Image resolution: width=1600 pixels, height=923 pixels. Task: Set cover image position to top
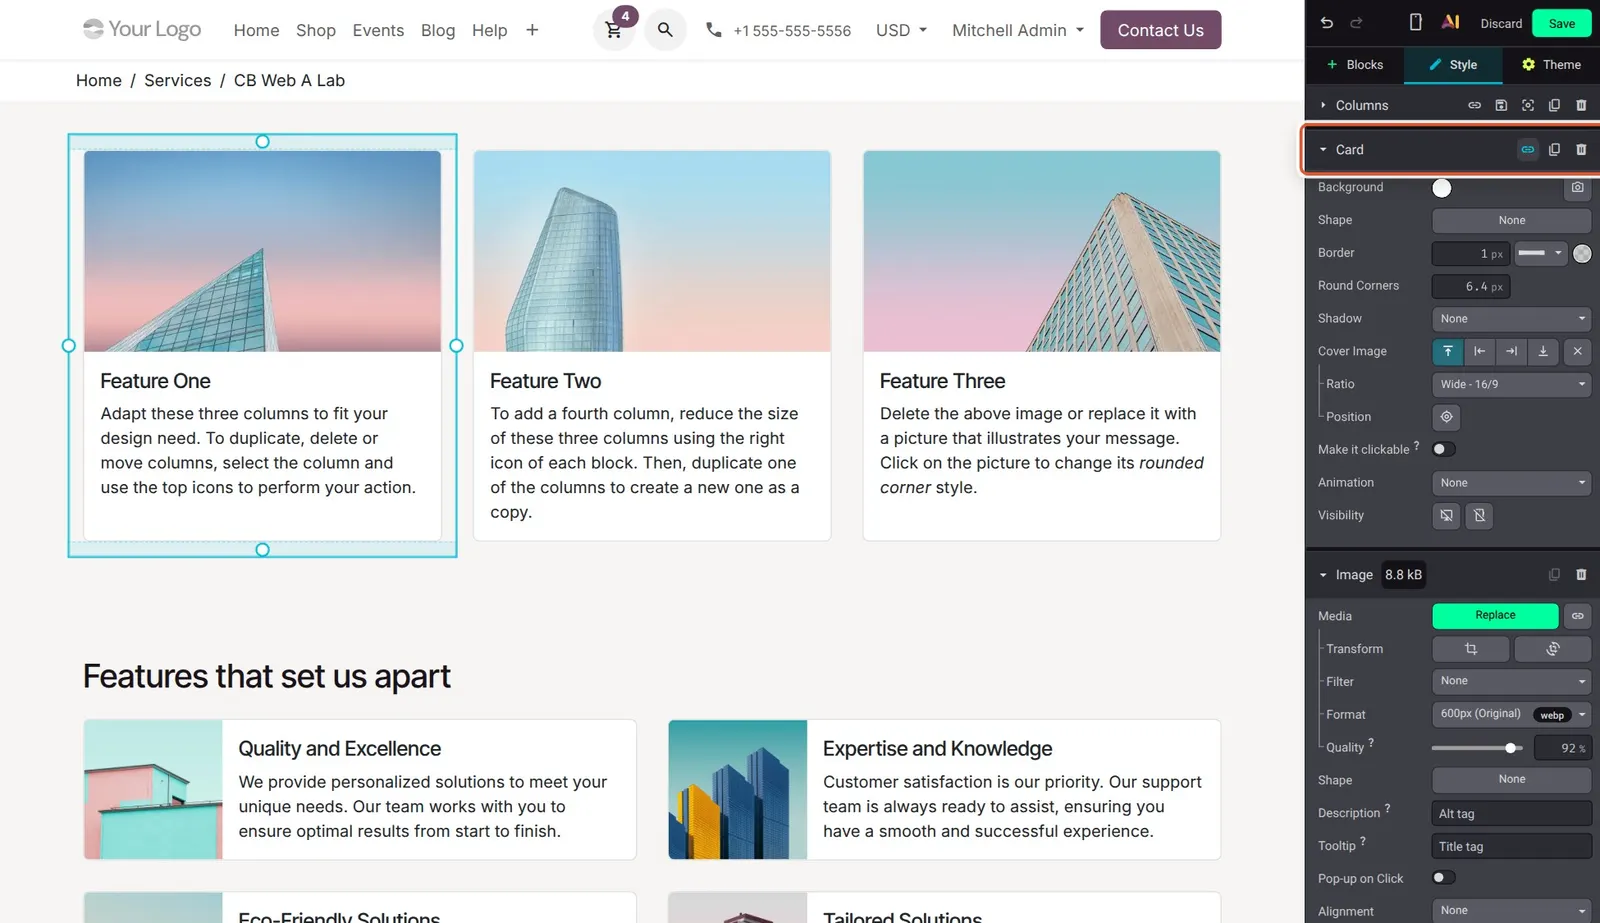point(1447,351)
